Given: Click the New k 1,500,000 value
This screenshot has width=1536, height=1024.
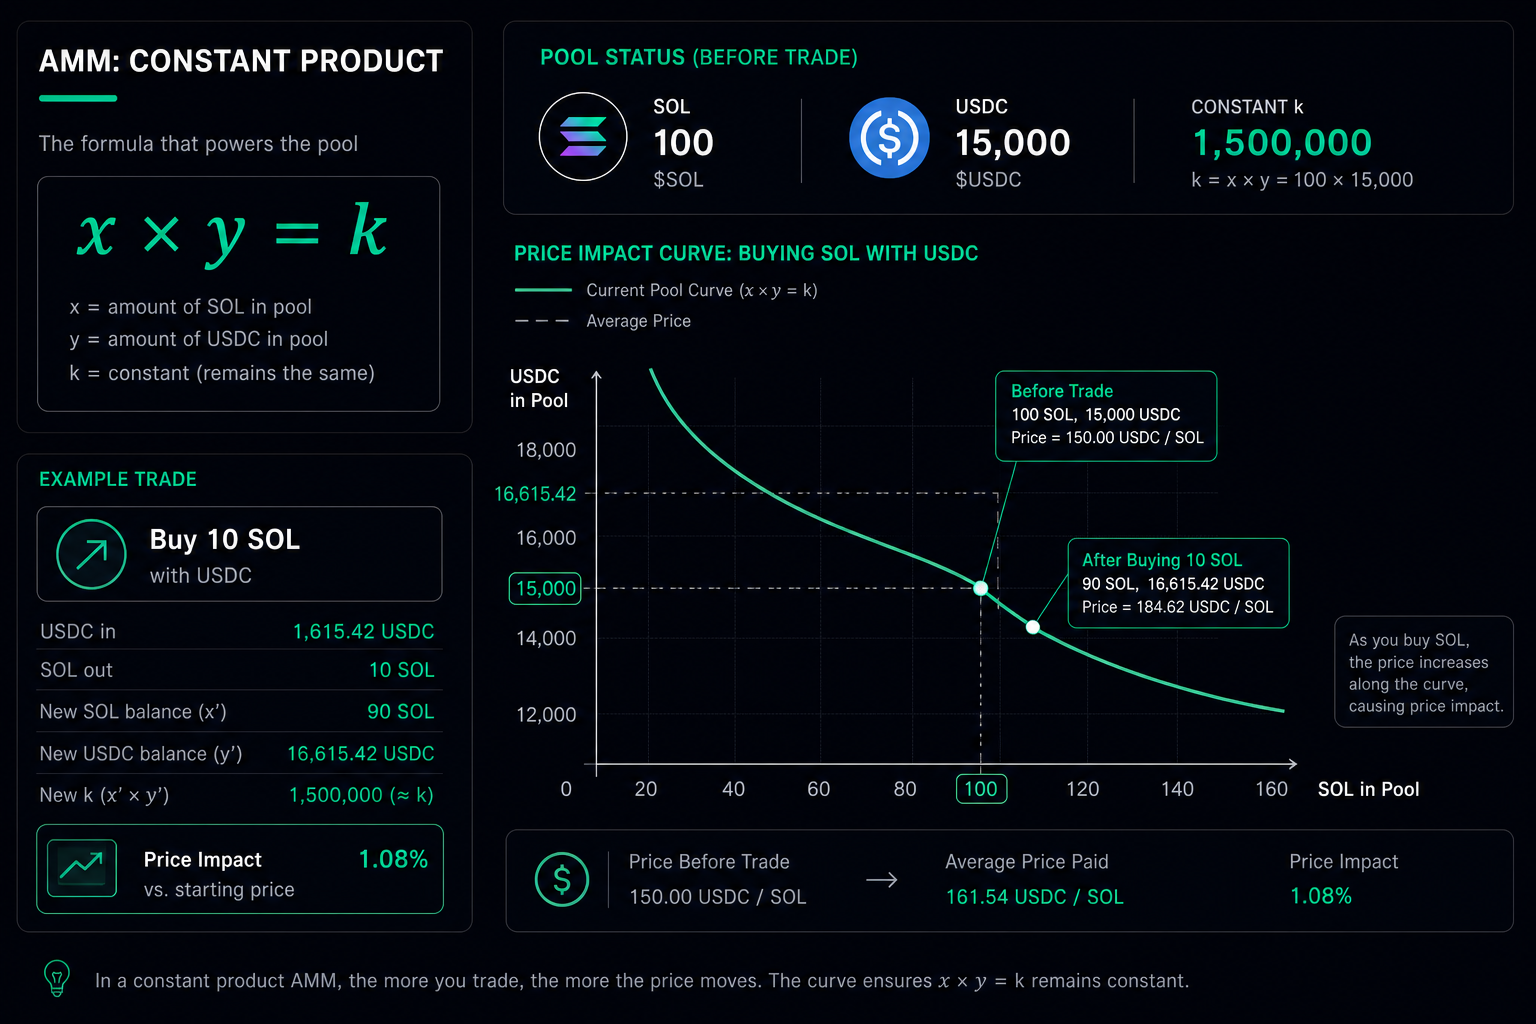Looking at the screenshot, I should click(361, 795).
